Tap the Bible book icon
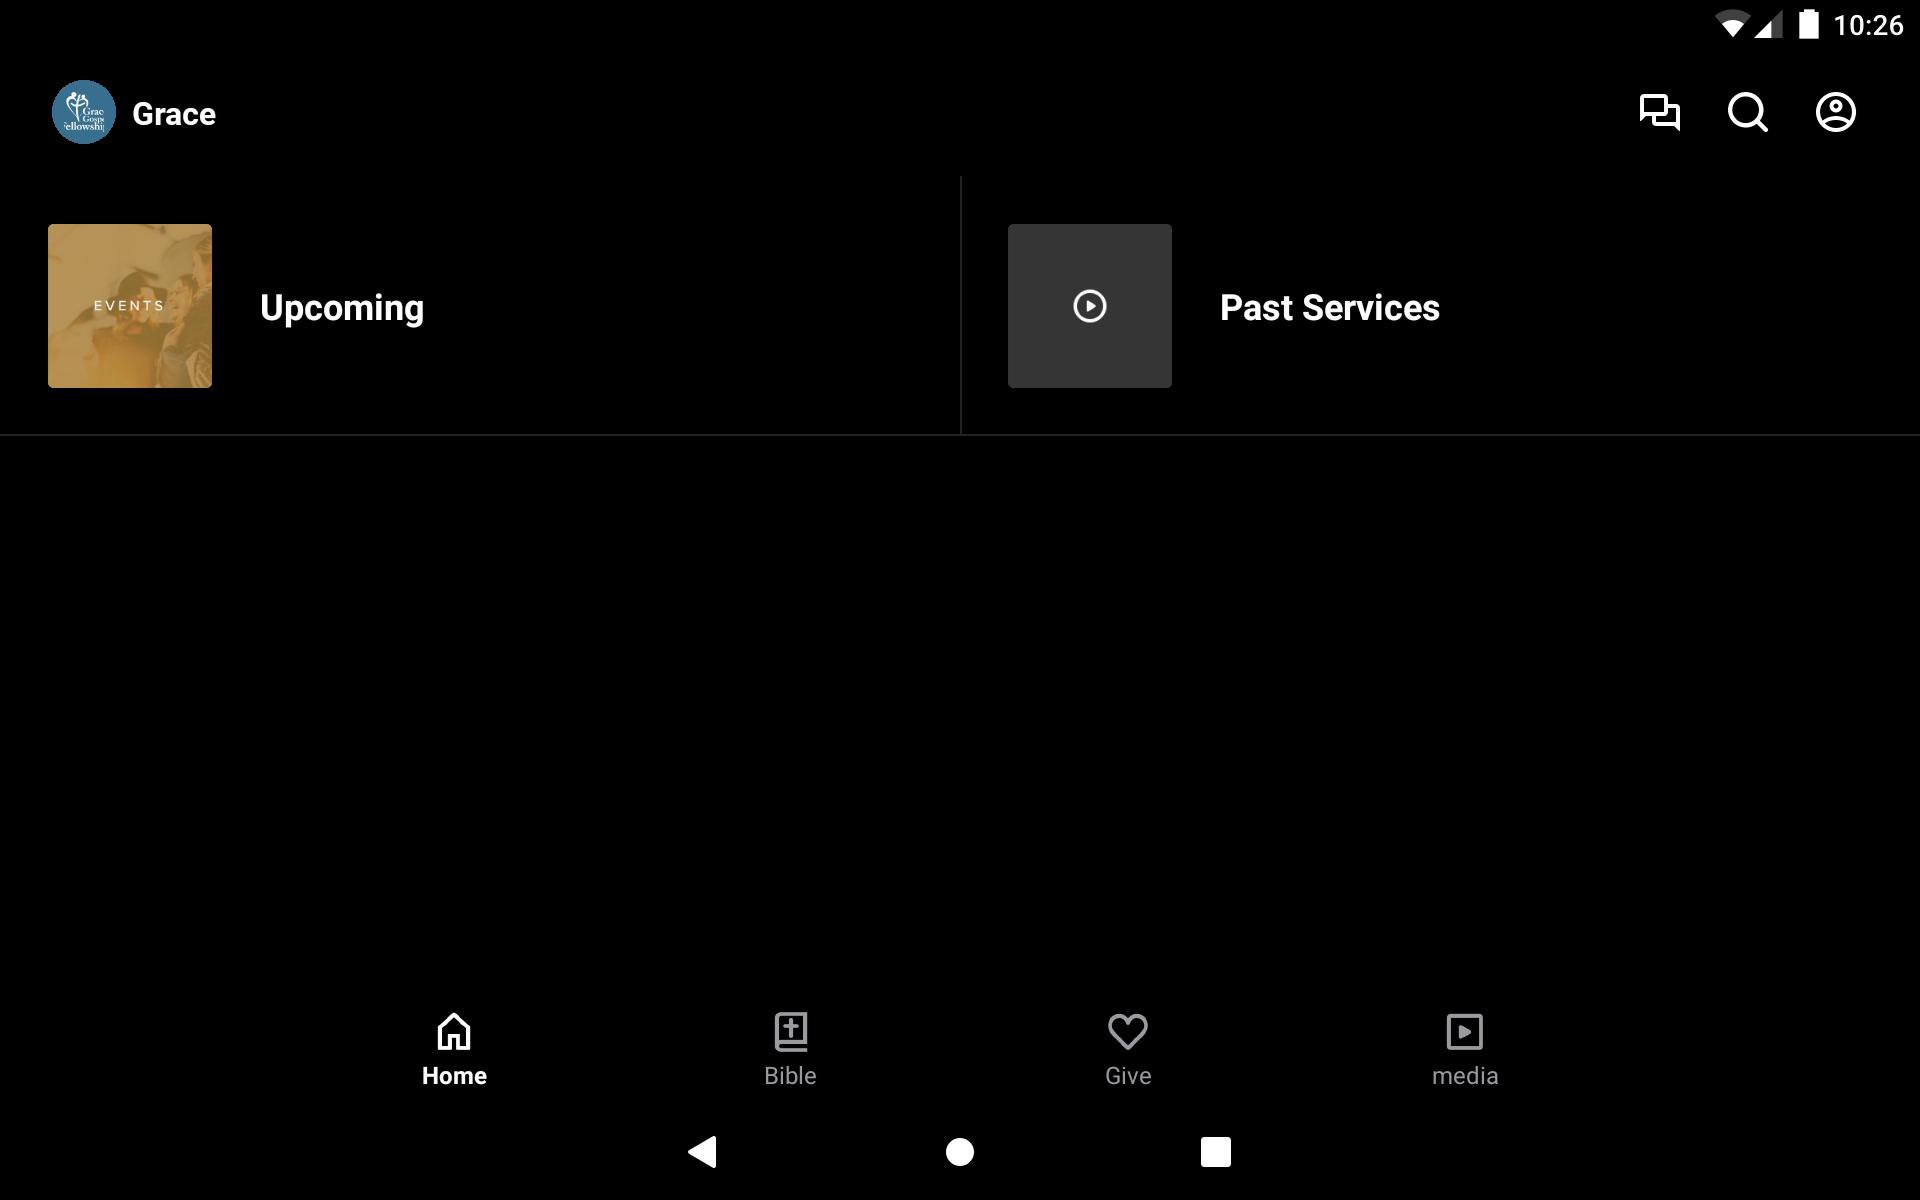 791,1031
